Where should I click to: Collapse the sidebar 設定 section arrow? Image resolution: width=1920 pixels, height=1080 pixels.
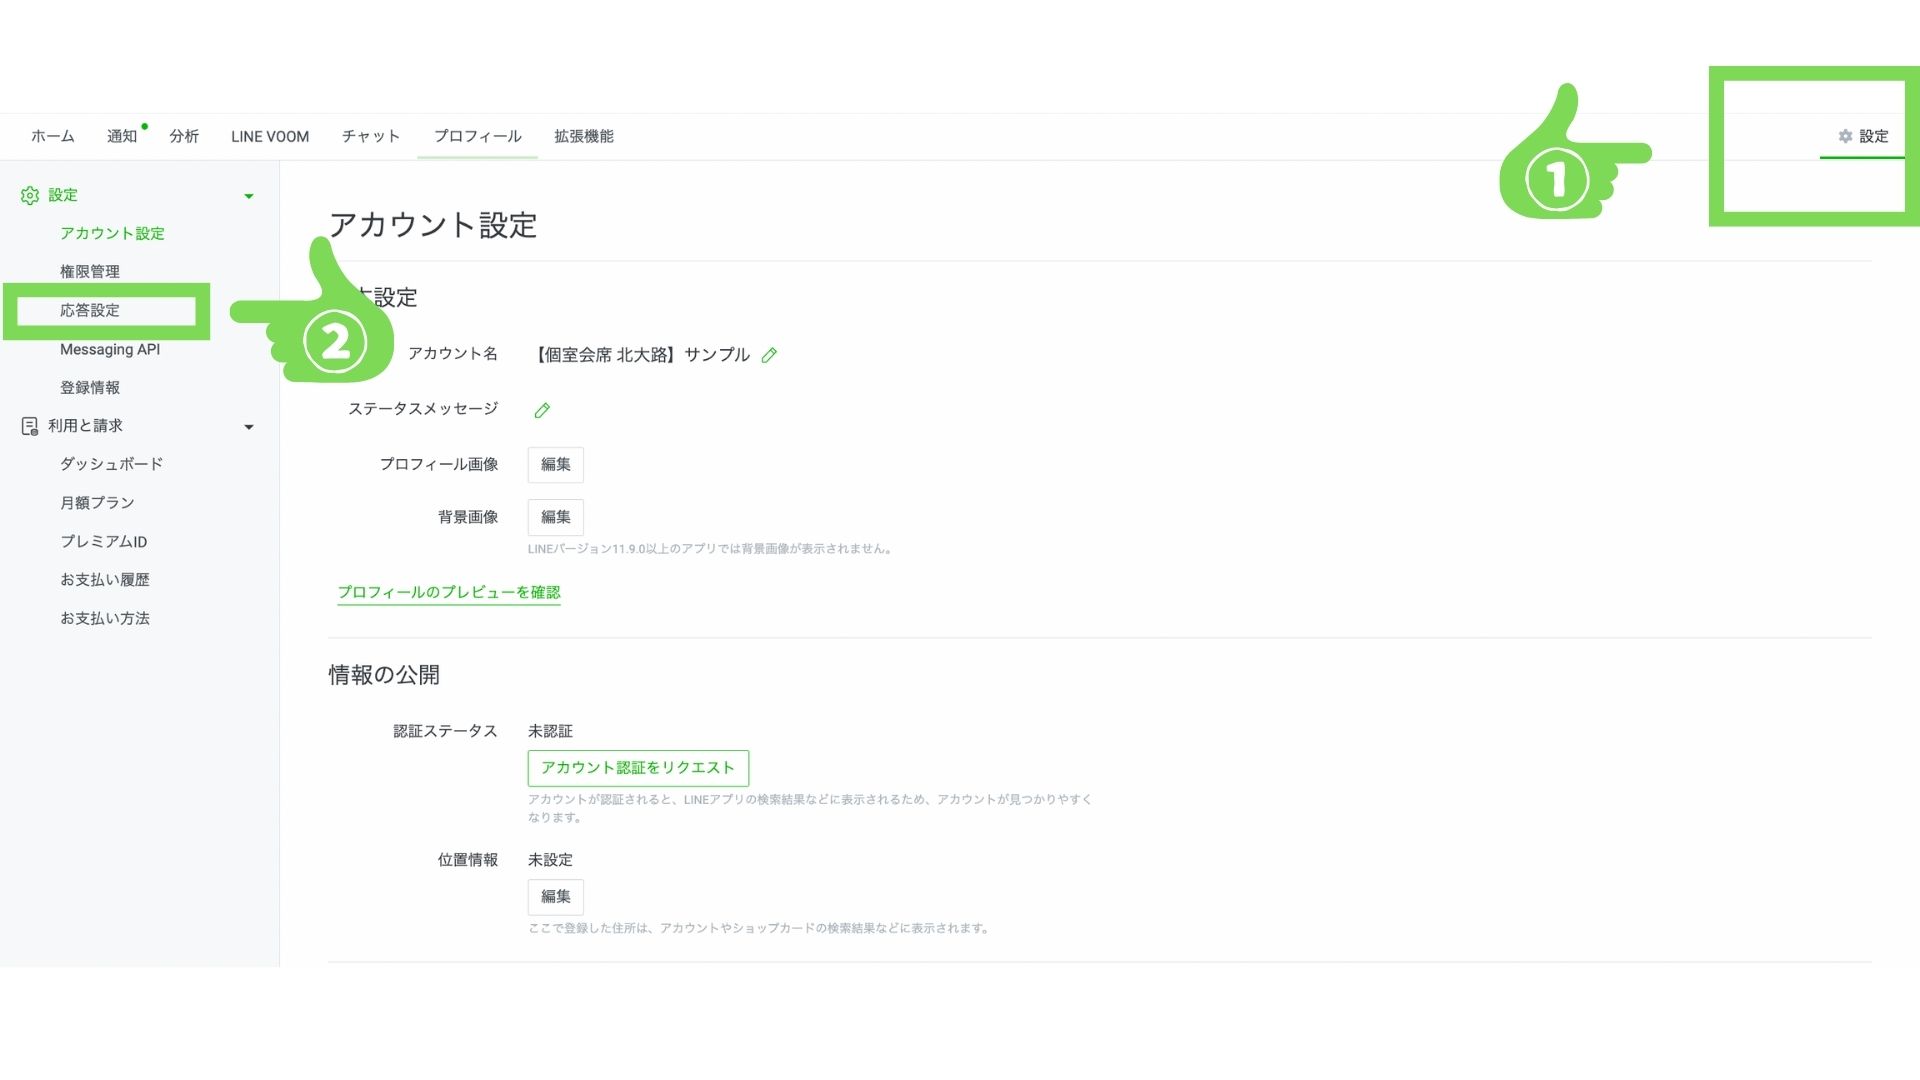[249, 196]
